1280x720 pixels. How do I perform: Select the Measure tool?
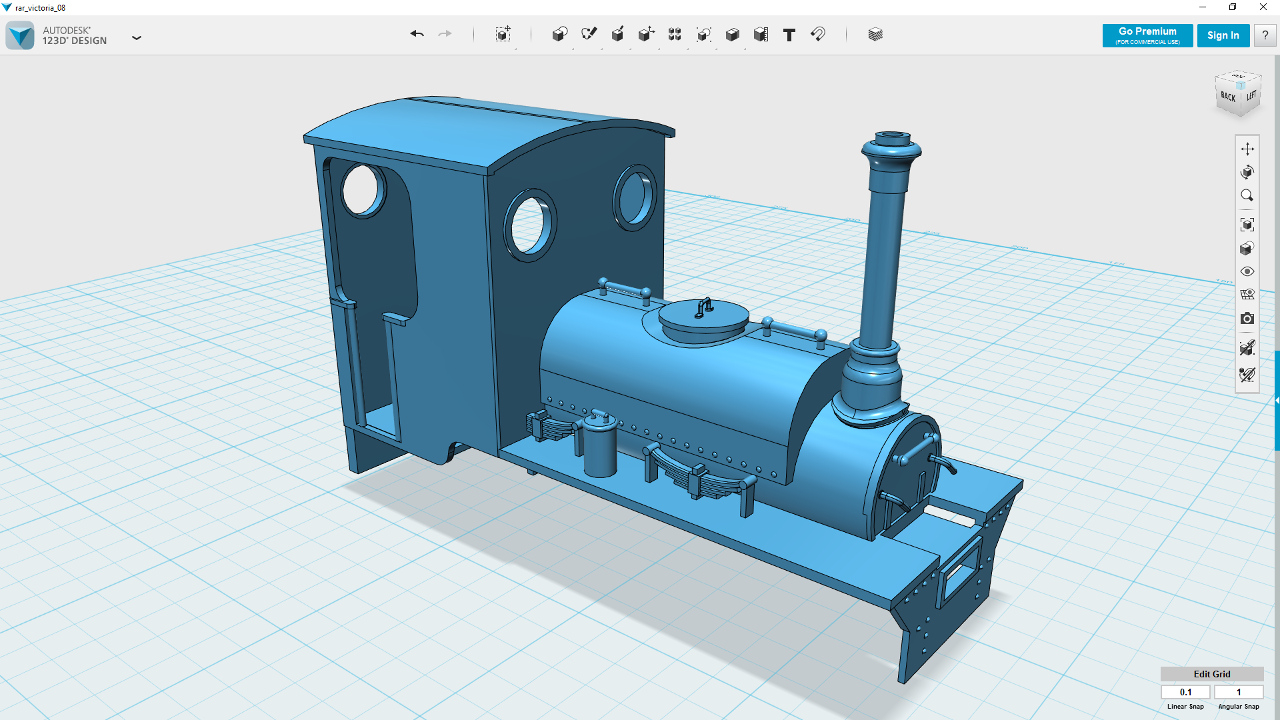(761, 34)
